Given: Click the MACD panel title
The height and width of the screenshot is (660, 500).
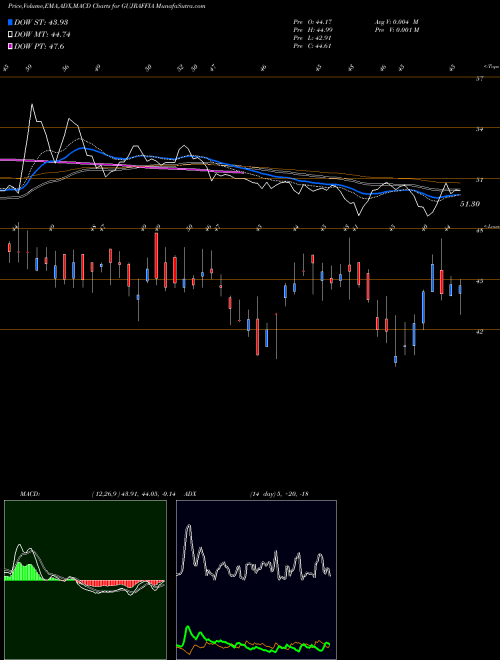Looking at the screenshot, I should pyautogui.click(x=29, y=494).
